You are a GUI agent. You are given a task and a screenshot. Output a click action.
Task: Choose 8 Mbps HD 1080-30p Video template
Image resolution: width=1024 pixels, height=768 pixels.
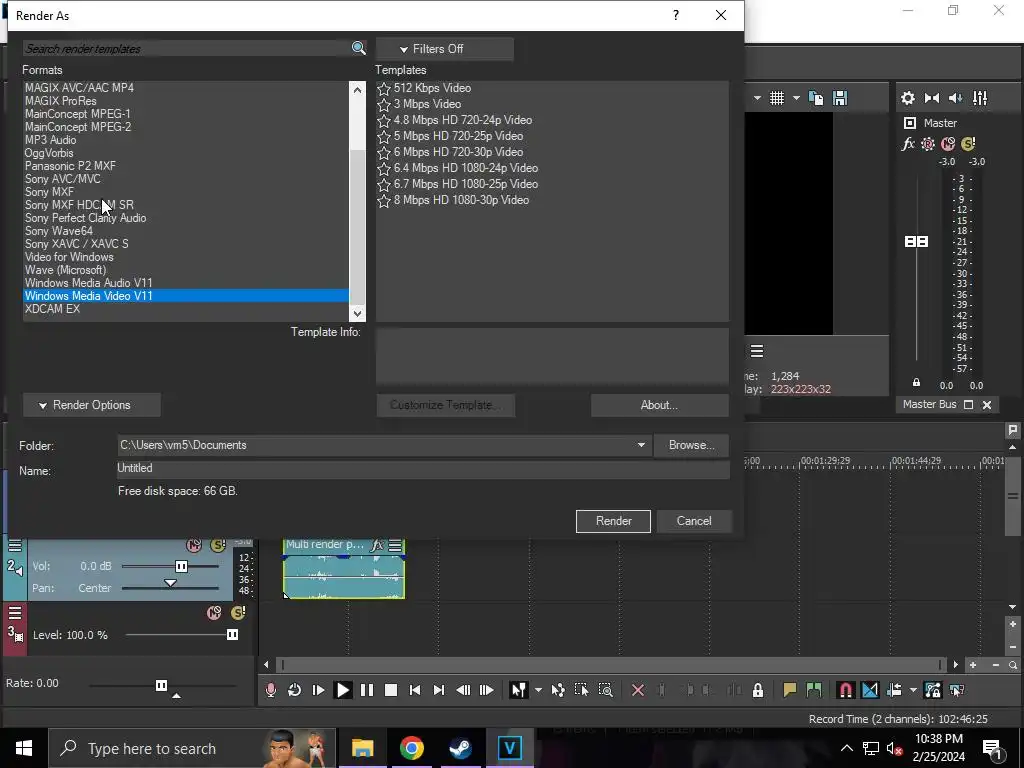click(x=461, y=200)
